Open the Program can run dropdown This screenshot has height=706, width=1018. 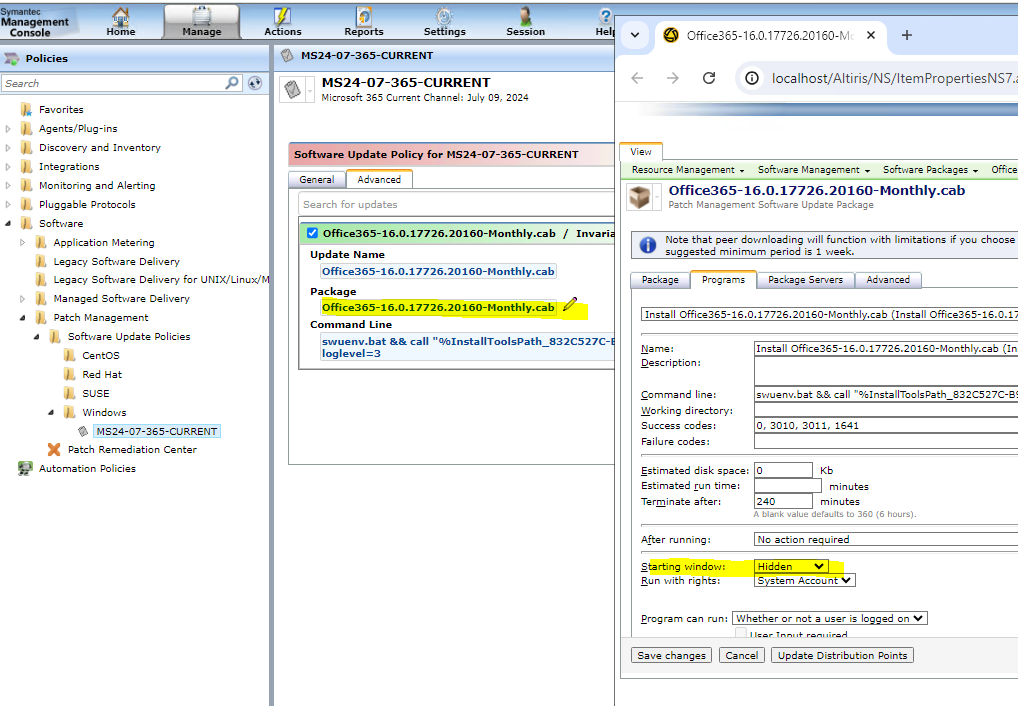click(830, 618)
